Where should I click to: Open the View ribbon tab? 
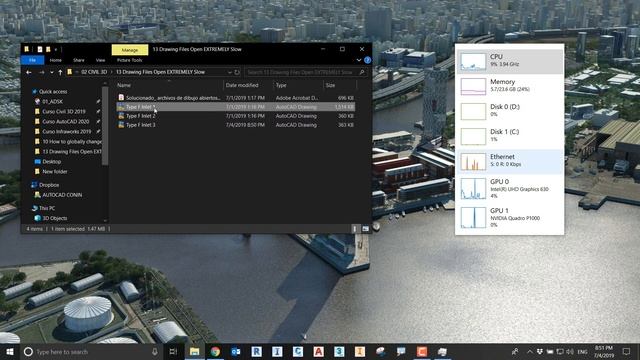100,60
